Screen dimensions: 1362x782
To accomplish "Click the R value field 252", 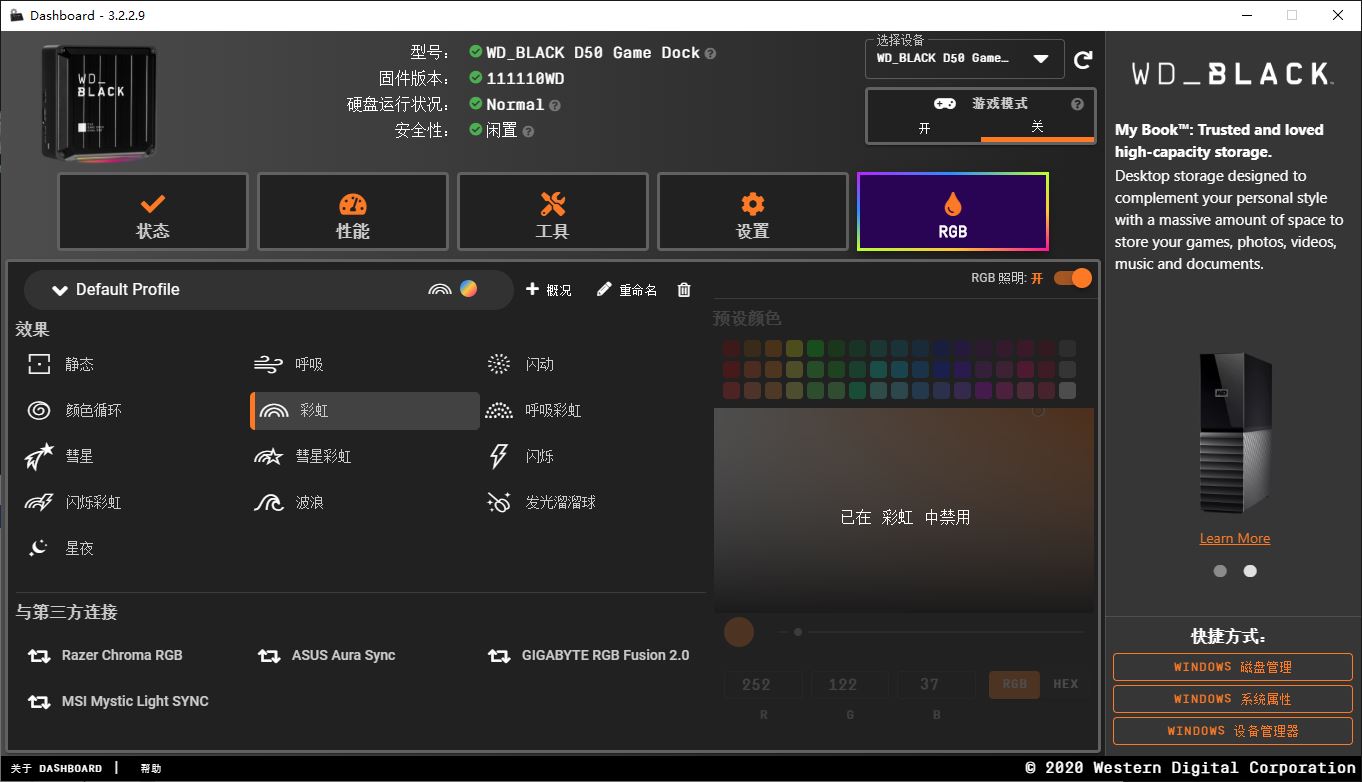I will coord(763,685).
